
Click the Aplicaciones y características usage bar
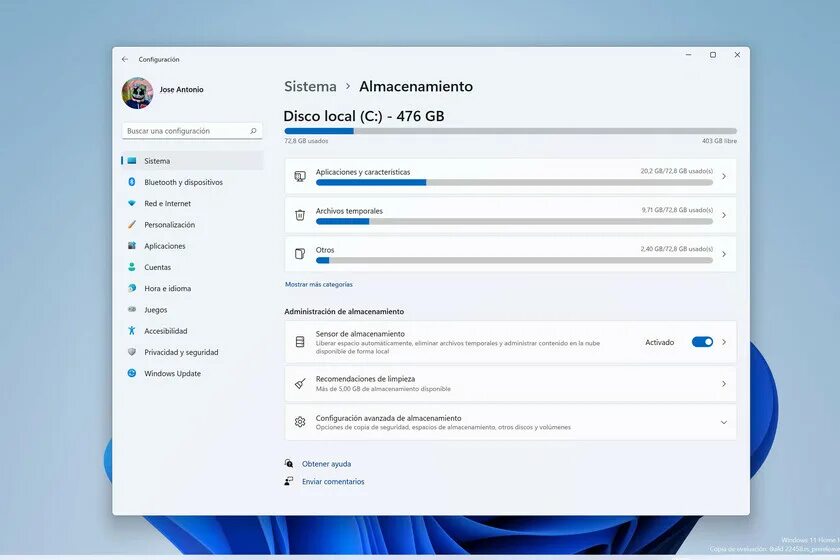514,183
